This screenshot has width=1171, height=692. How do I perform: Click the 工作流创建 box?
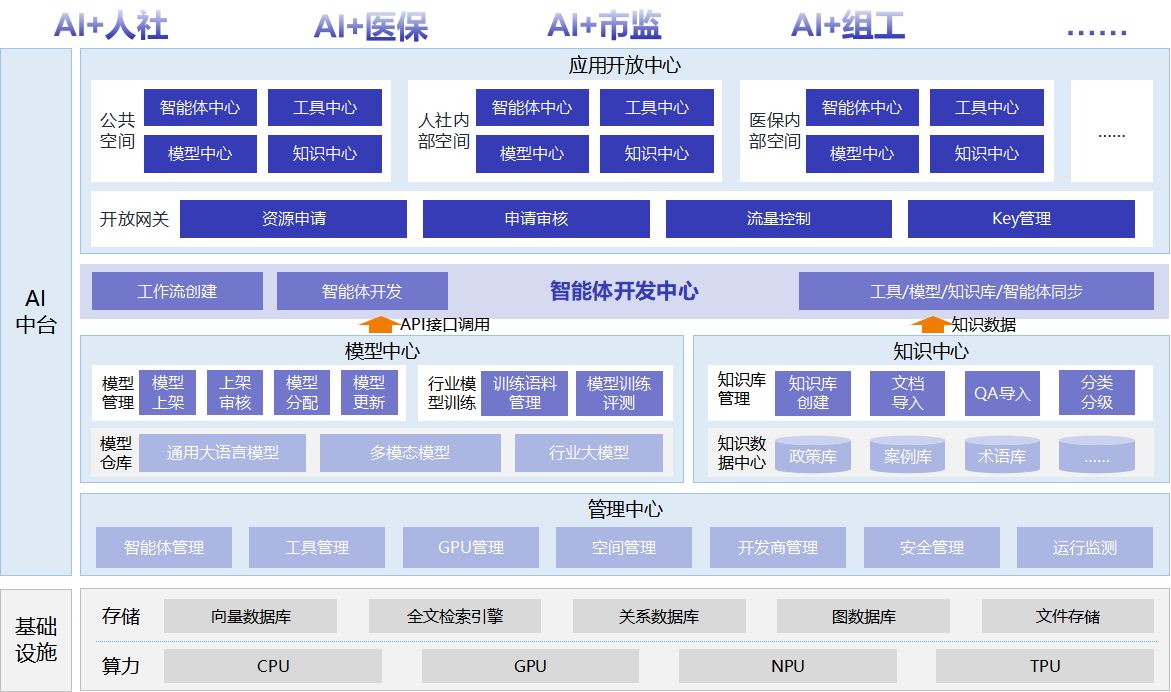point(177,291)
